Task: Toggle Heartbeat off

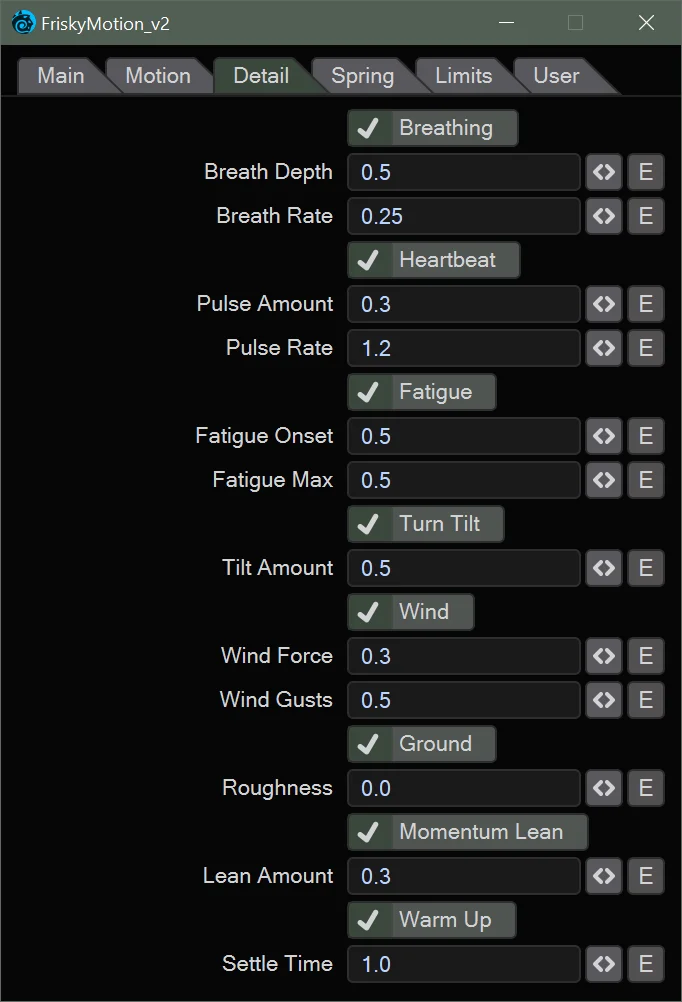Action: point(433,260)
